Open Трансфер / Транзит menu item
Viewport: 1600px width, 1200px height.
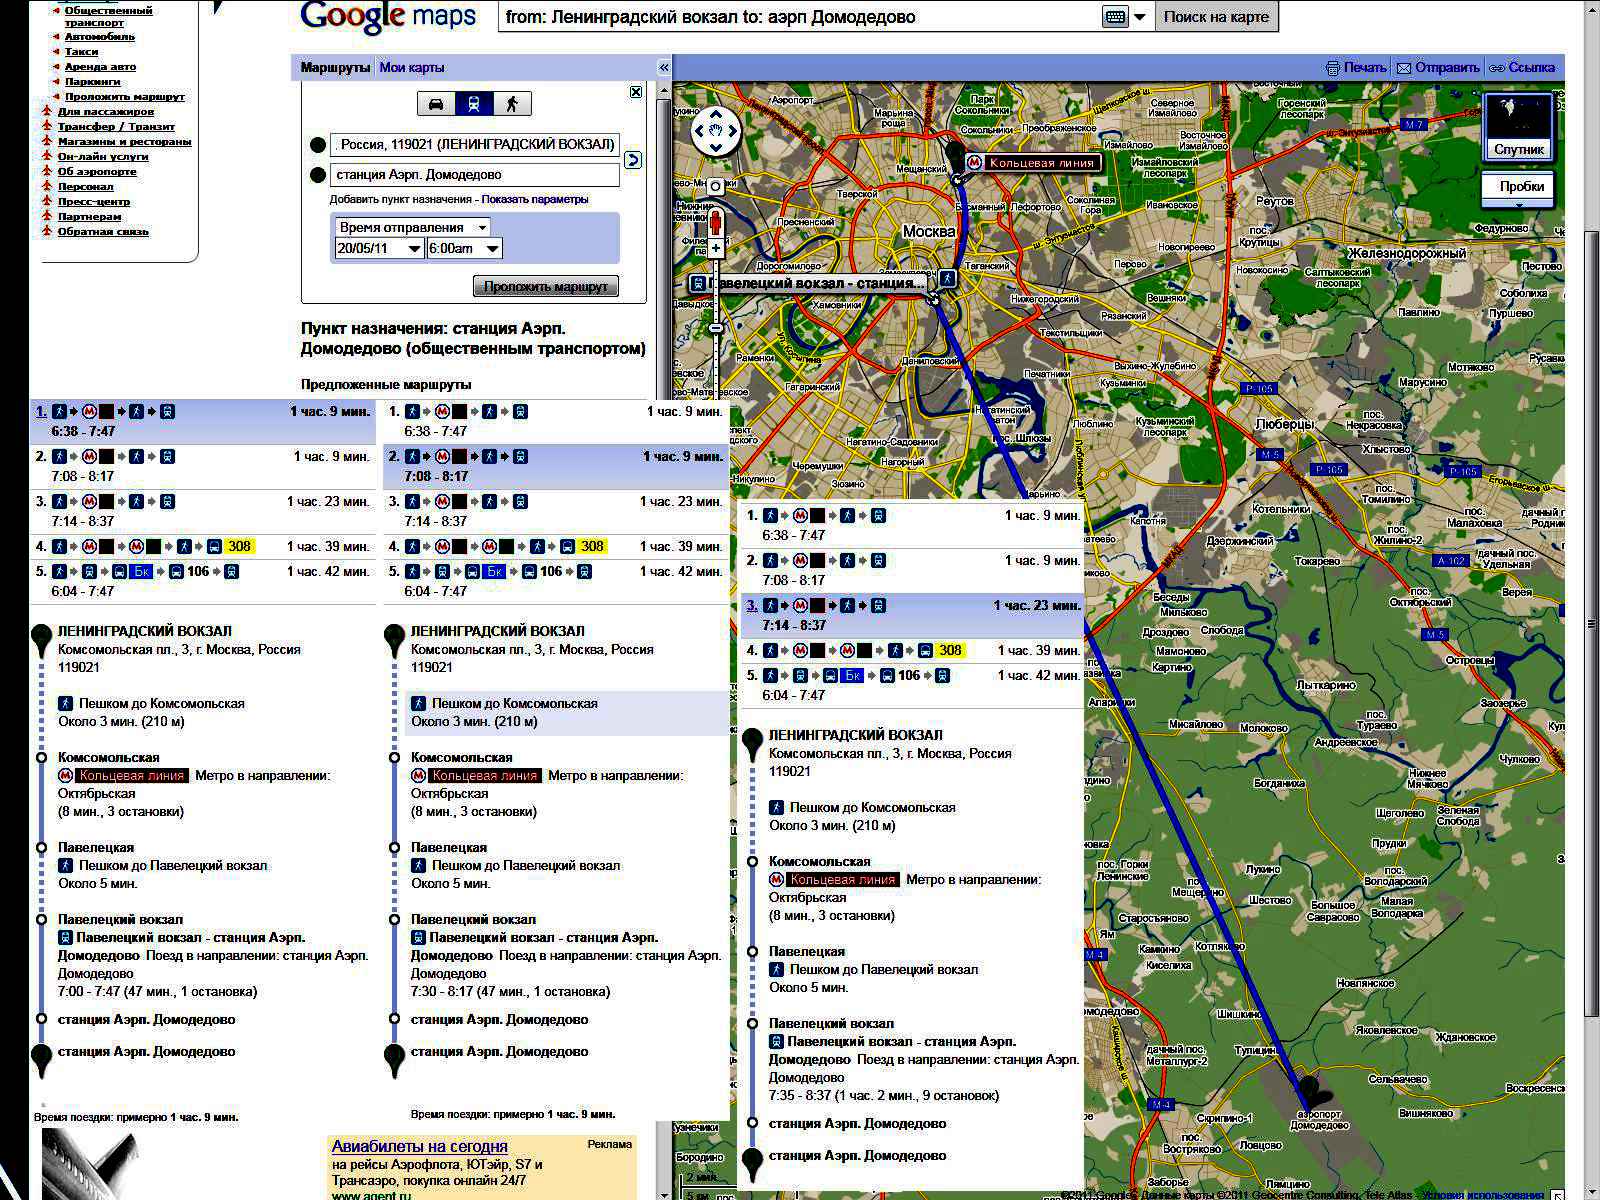point(116,127)
